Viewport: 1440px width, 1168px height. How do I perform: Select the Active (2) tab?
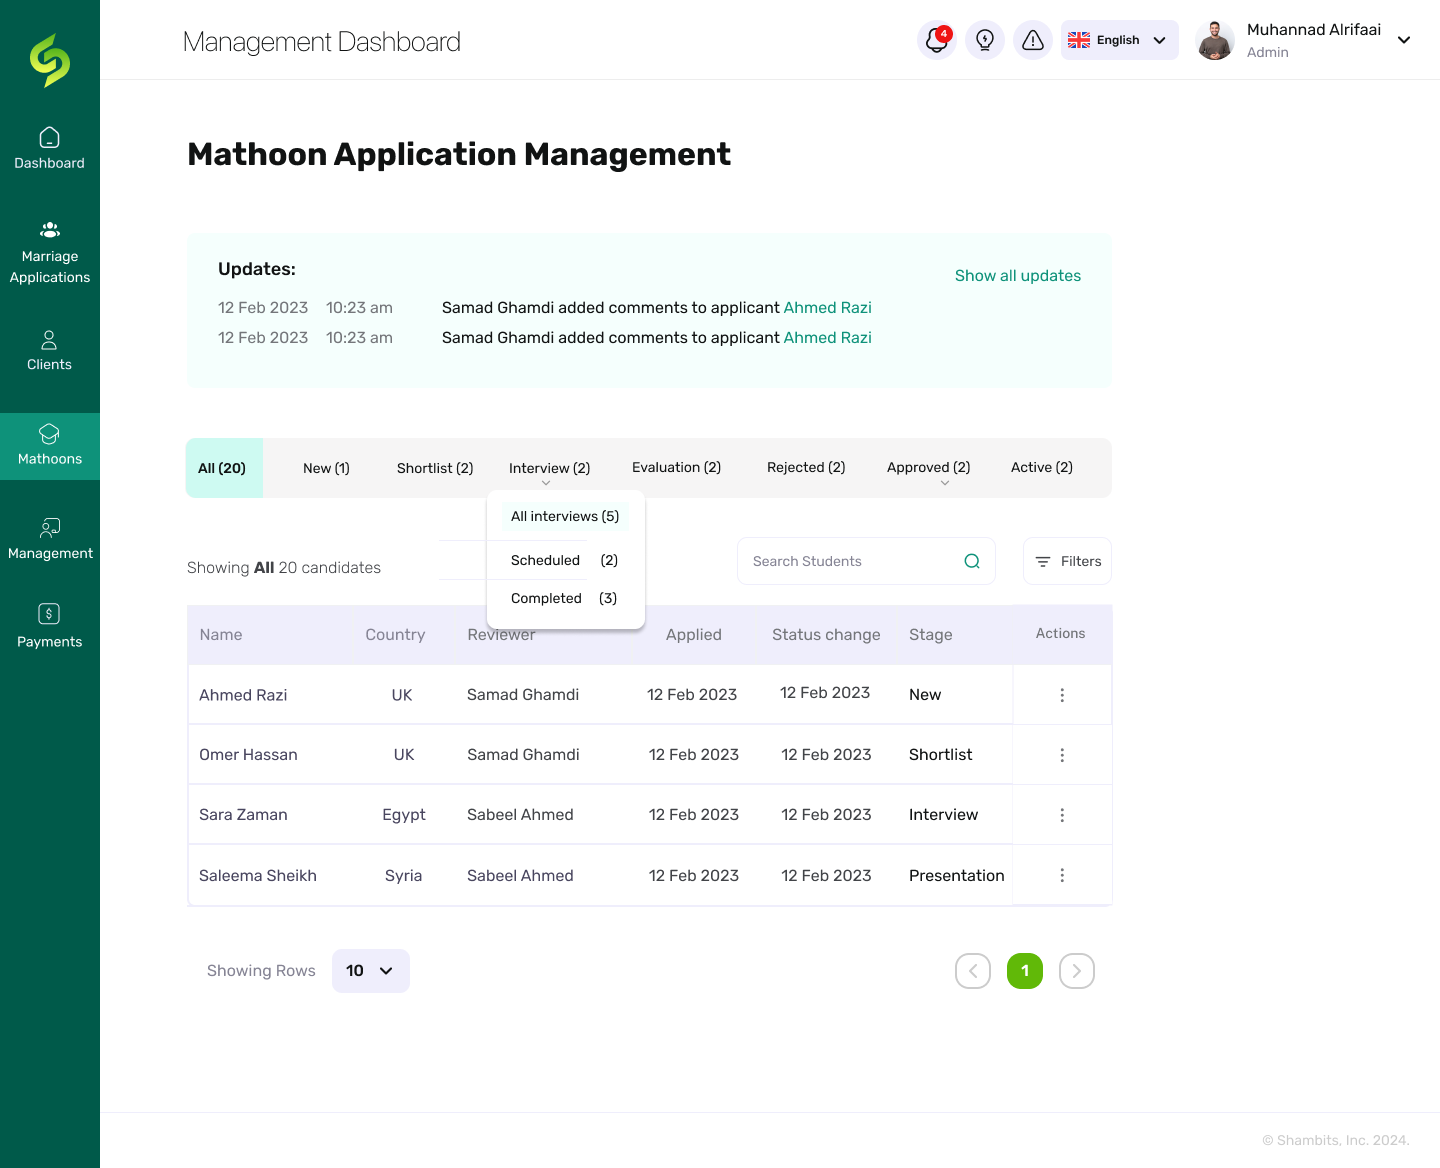[1042, 467]
